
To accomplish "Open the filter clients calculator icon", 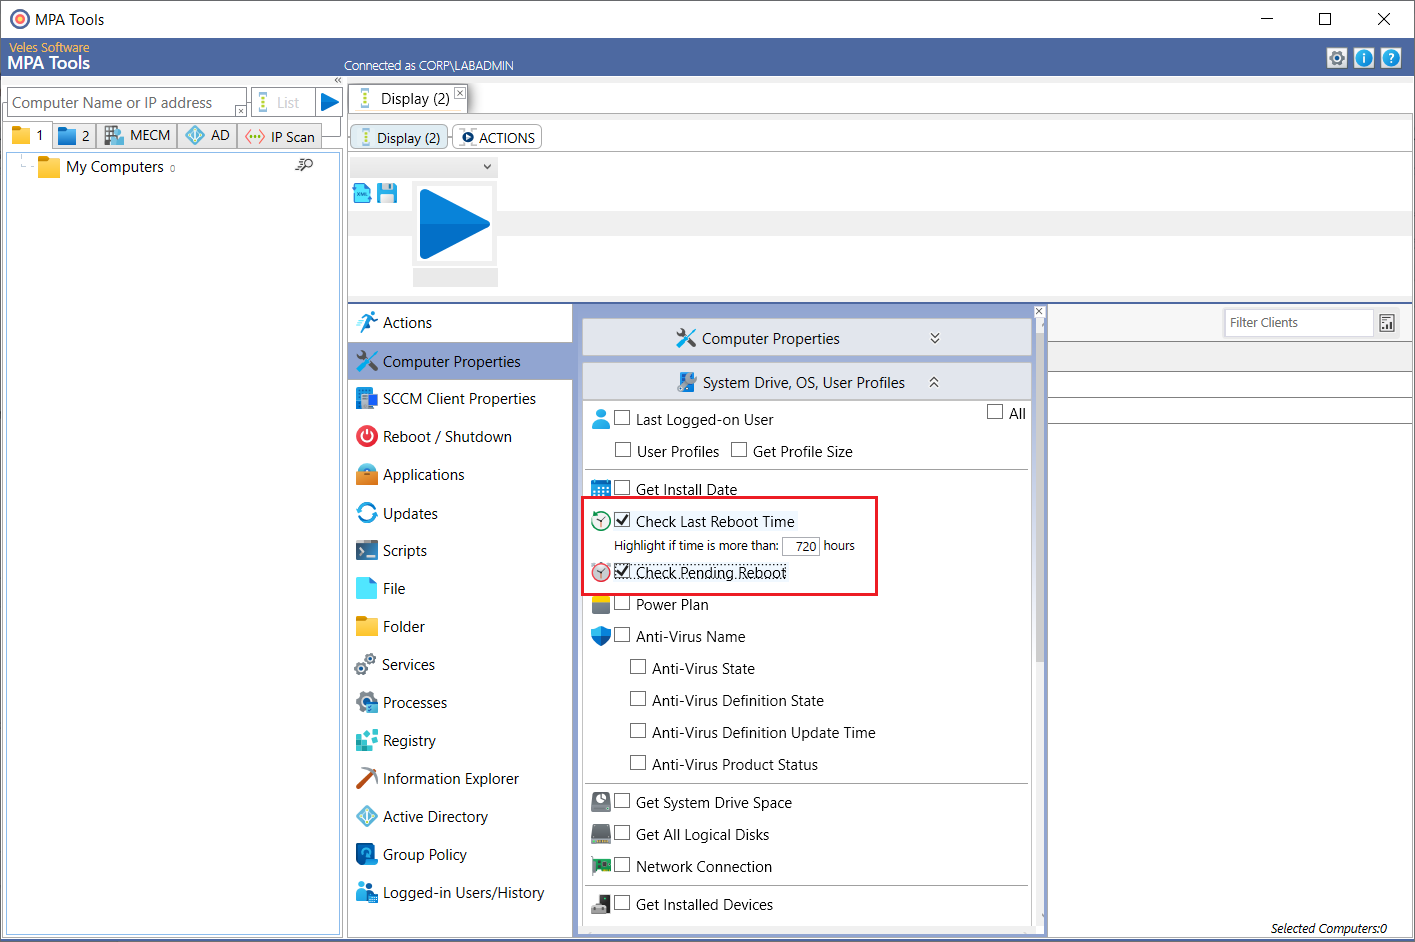I will 1387,323.
